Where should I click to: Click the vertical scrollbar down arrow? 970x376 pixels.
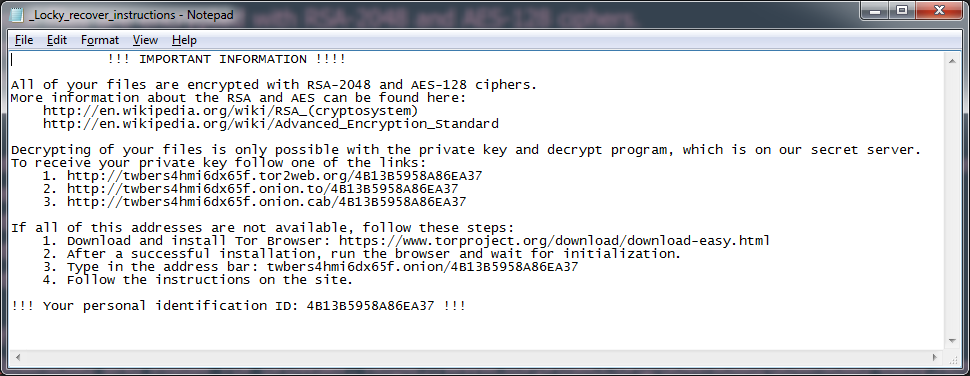tap(951, 341)
